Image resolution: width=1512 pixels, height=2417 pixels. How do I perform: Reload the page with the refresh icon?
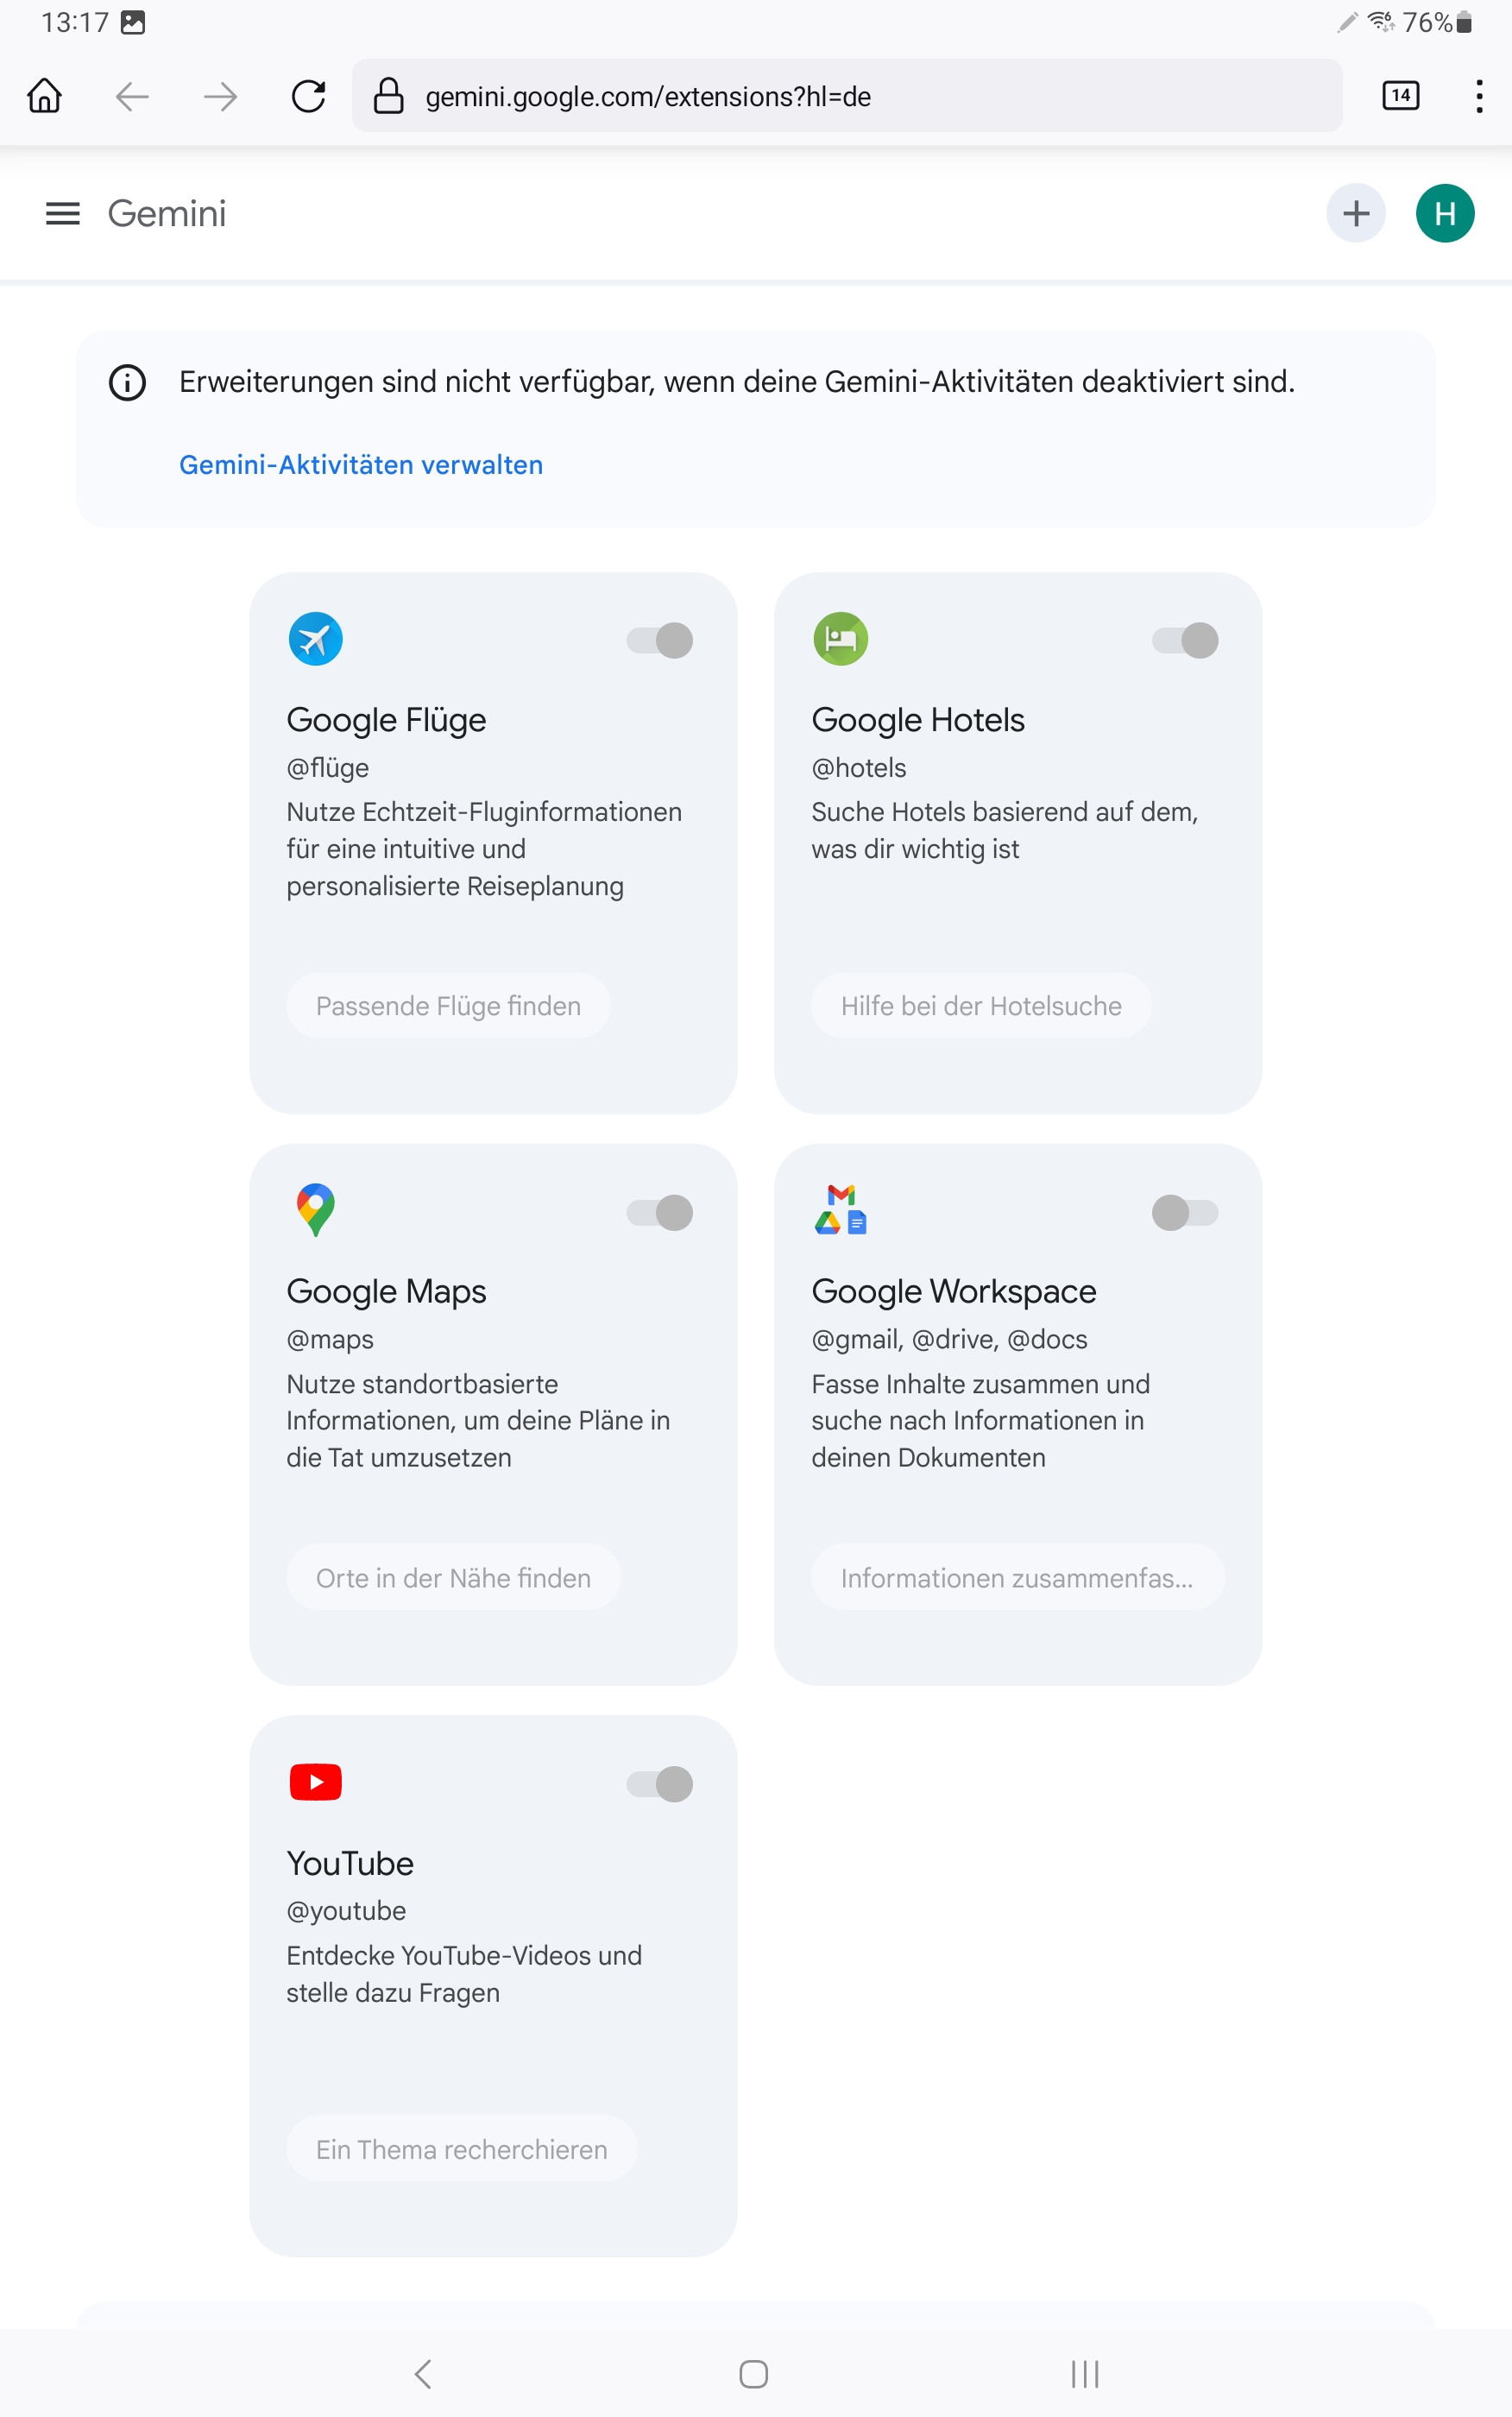[308, 96]
